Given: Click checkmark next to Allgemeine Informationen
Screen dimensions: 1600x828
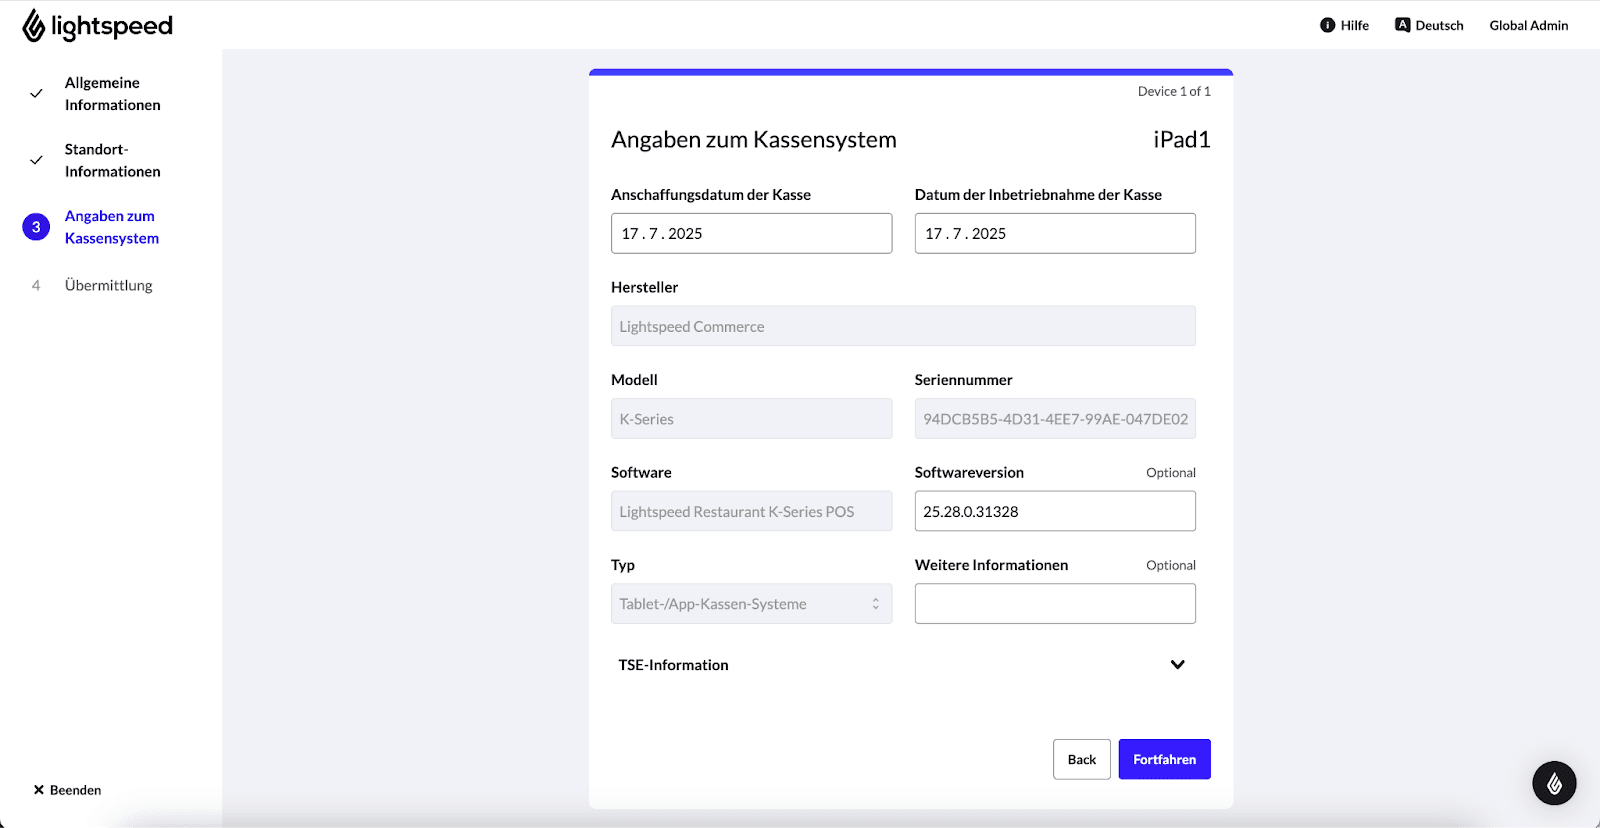Looking at the screenshot, I should pyautogui.click(x=36, y=94).
